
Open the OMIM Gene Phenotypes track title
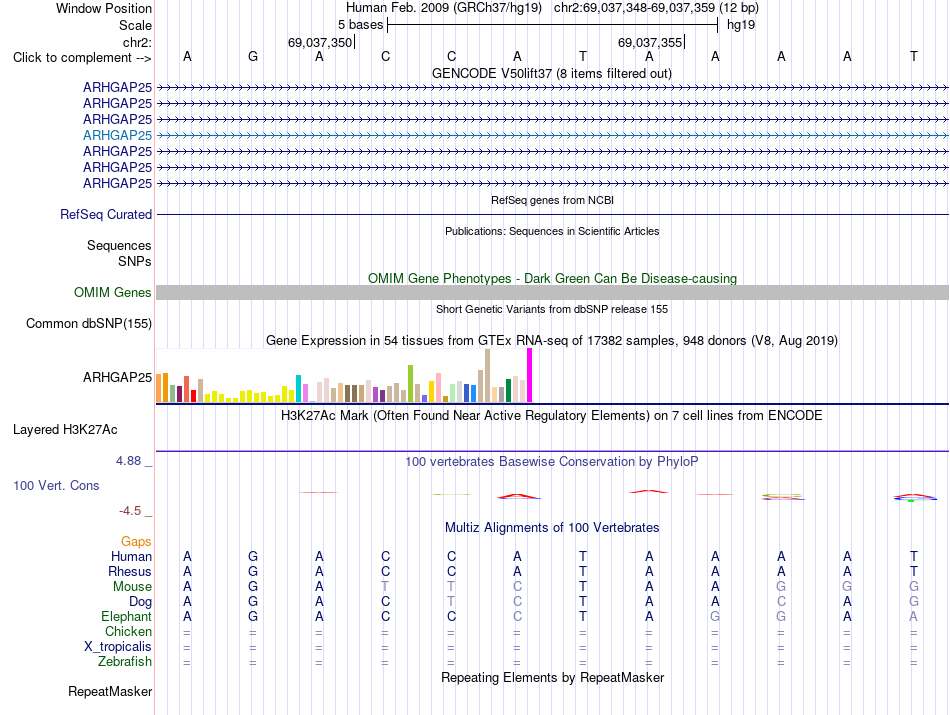point(552,278)
